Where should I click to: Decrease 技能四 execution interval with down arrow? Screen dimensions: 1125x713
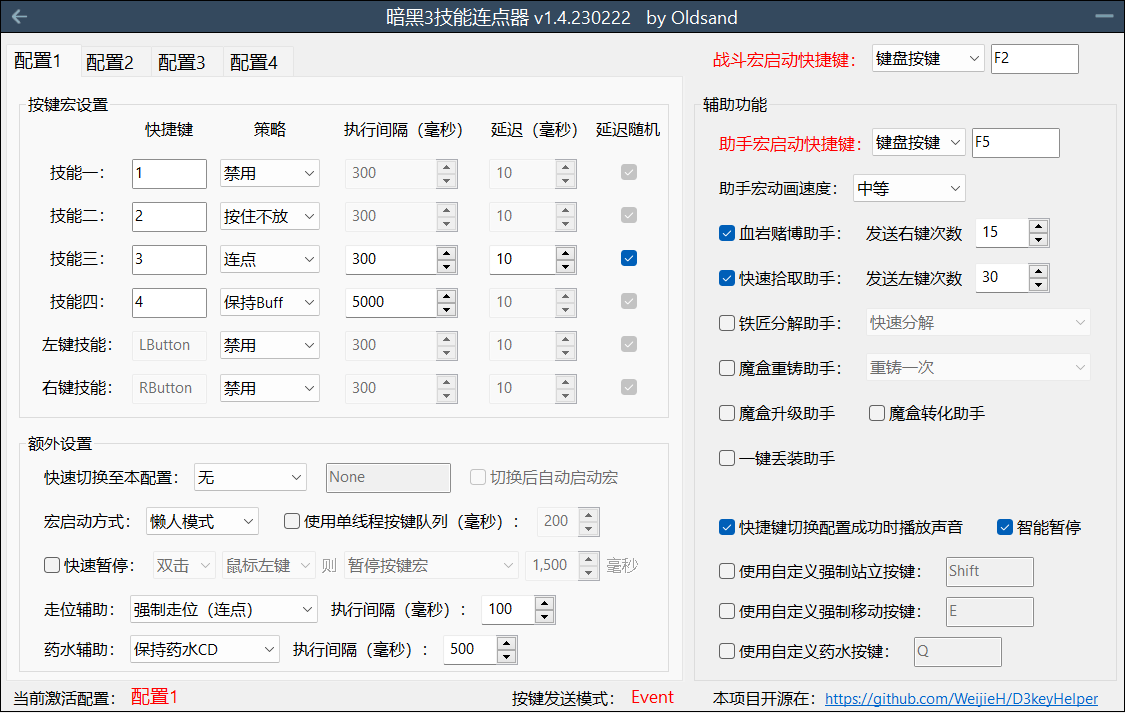pos(446,309)
